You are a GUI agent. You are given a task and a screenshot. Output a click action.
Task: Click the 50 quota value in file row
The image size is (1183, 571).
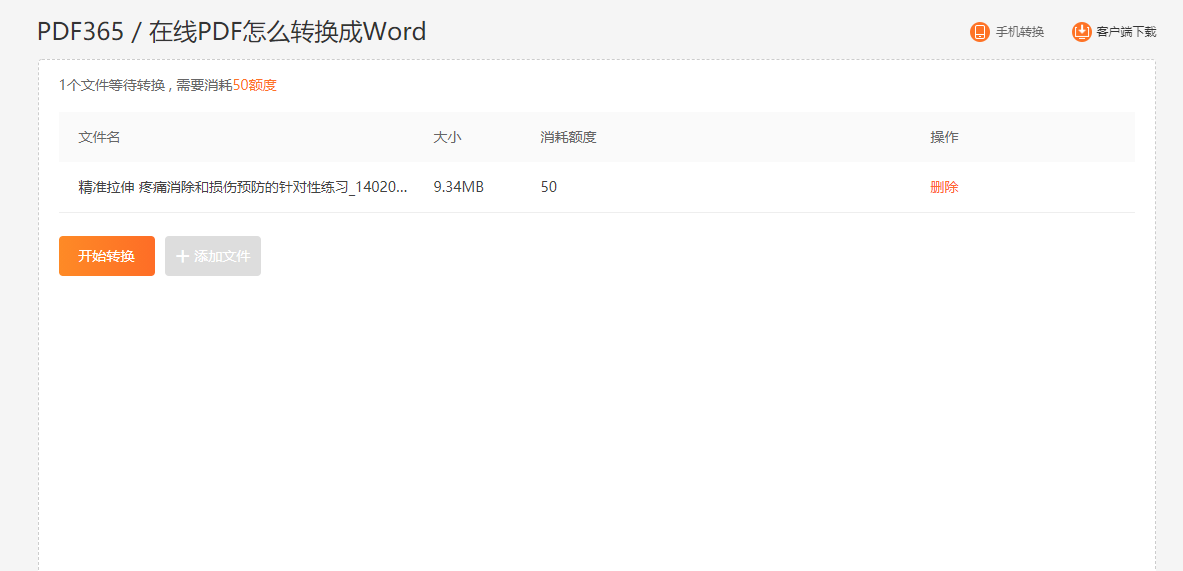549,187
